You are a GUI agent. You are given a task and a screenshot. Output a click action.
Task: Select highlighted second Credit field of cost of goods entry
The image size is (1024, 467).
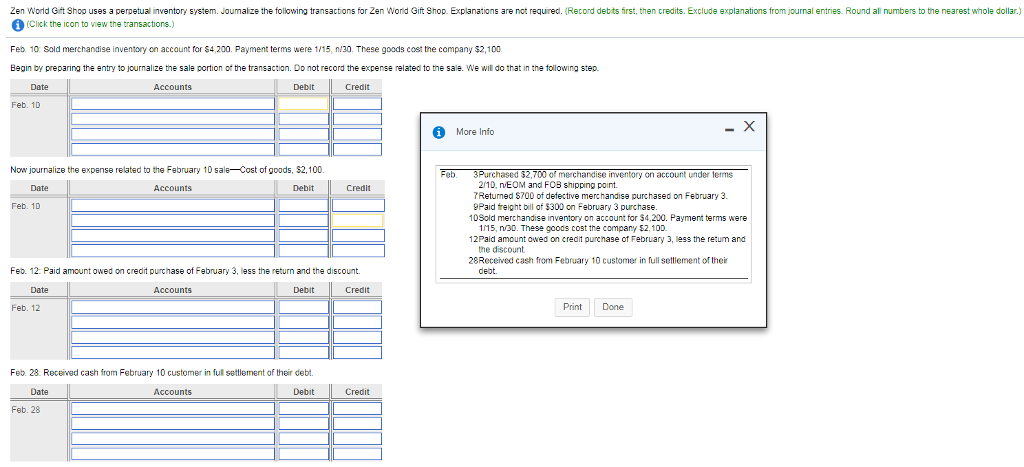point(357,220)
